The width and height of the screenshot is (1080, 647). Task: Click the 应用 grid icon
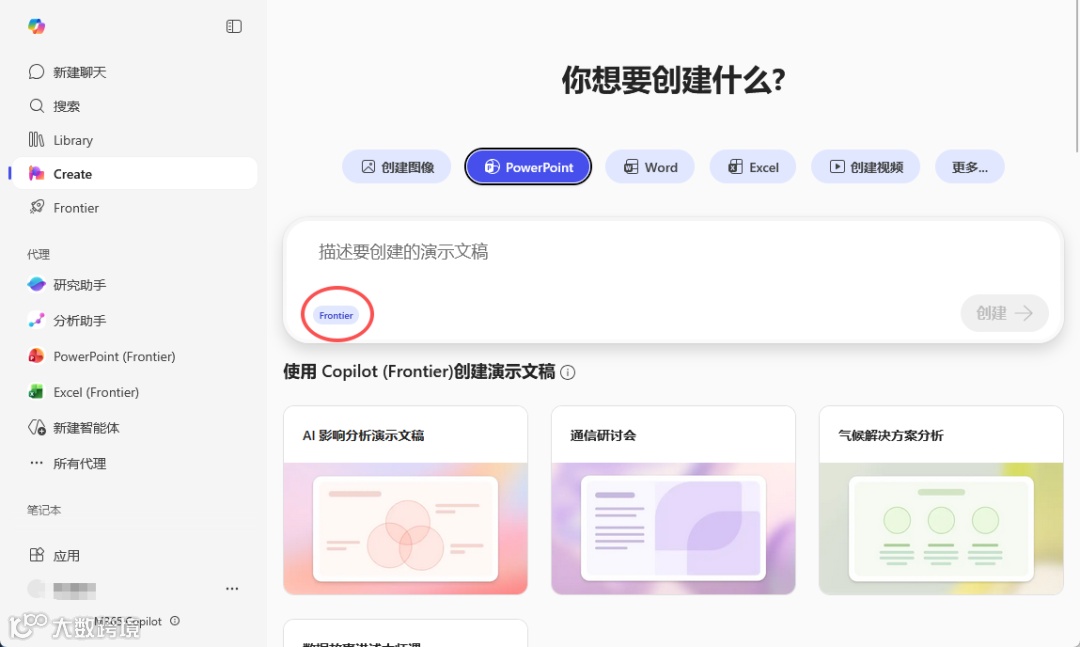coord(37,555)
